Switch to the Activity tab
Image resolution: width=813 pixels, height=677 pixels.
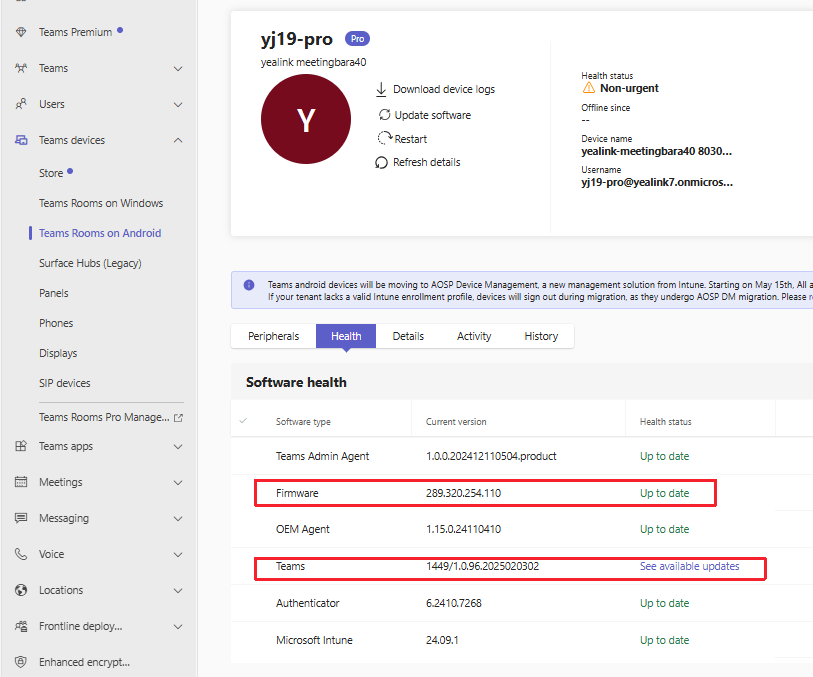click(474, 336)
